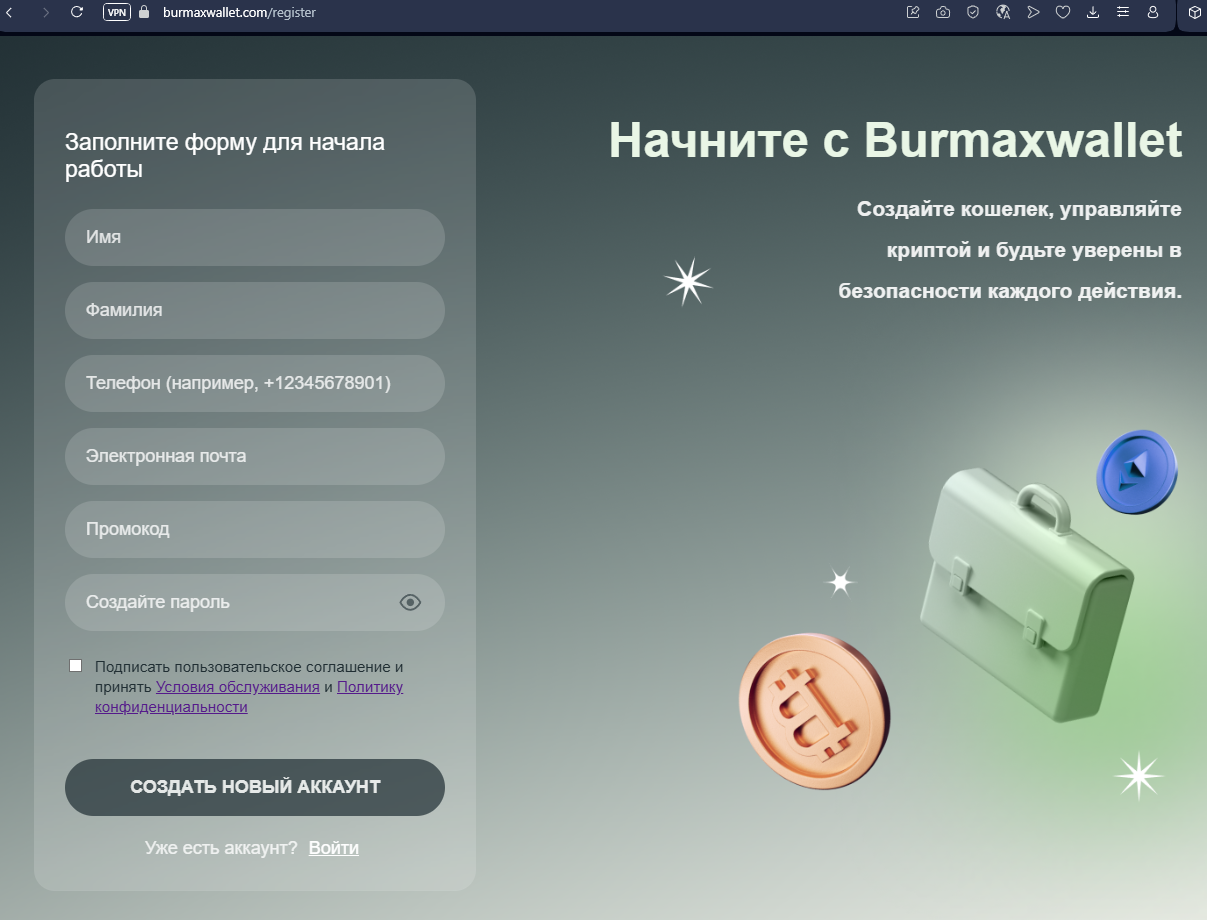Select the Промокод promo code field
The image size is (1207, 920).
pos(255,529)
